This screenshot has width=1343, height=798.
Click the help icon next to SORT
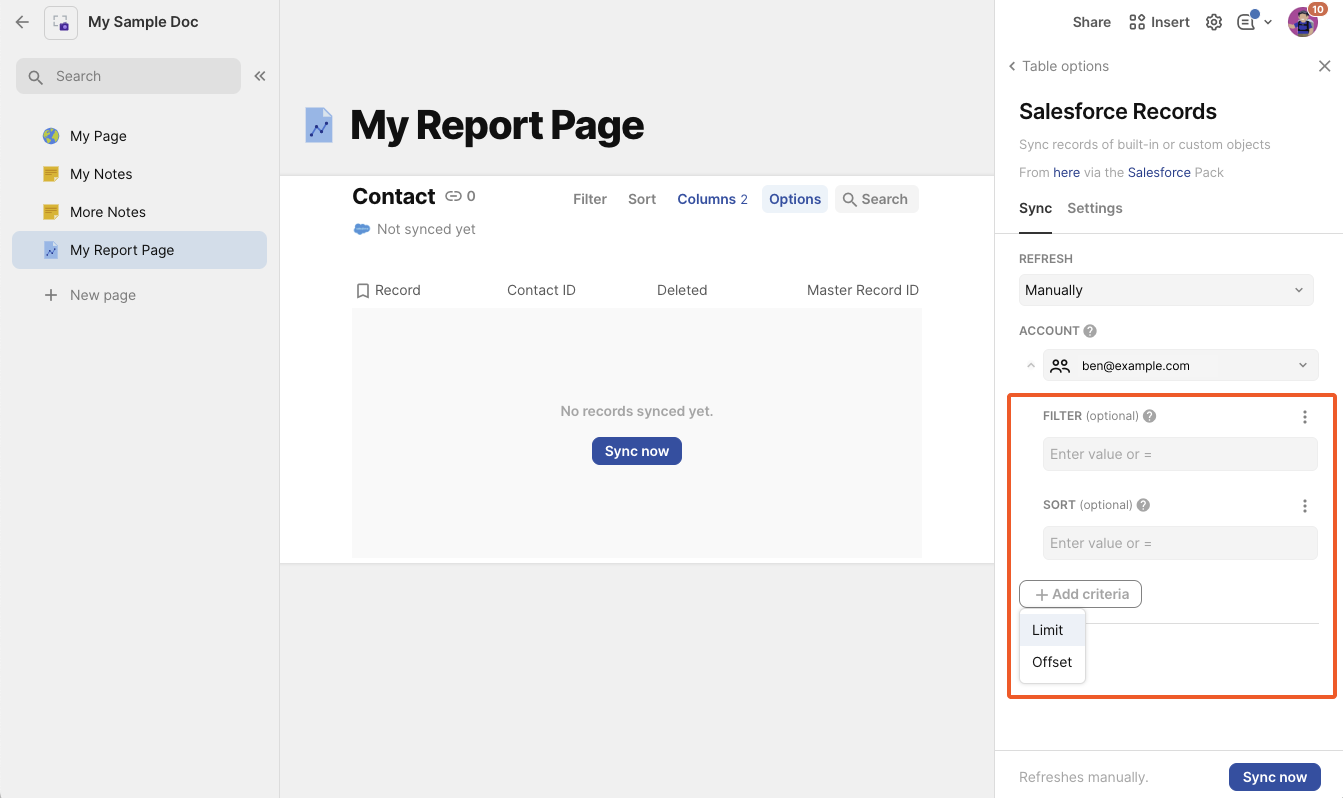(x=1143, y=505)
